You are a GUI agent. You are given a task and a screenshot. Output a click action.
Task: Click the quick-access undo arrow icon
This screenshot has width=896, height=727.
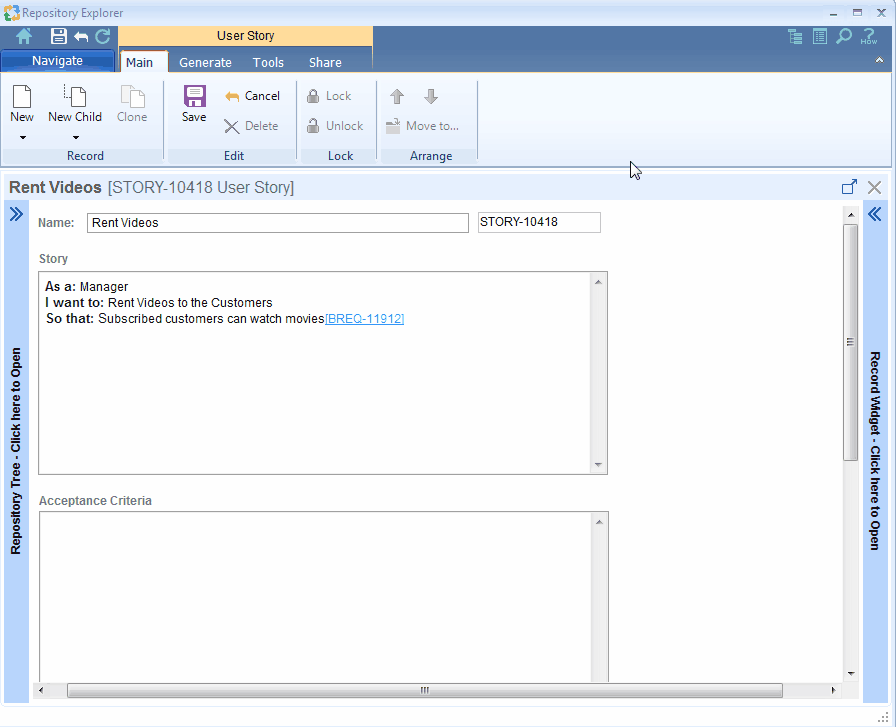81,37
